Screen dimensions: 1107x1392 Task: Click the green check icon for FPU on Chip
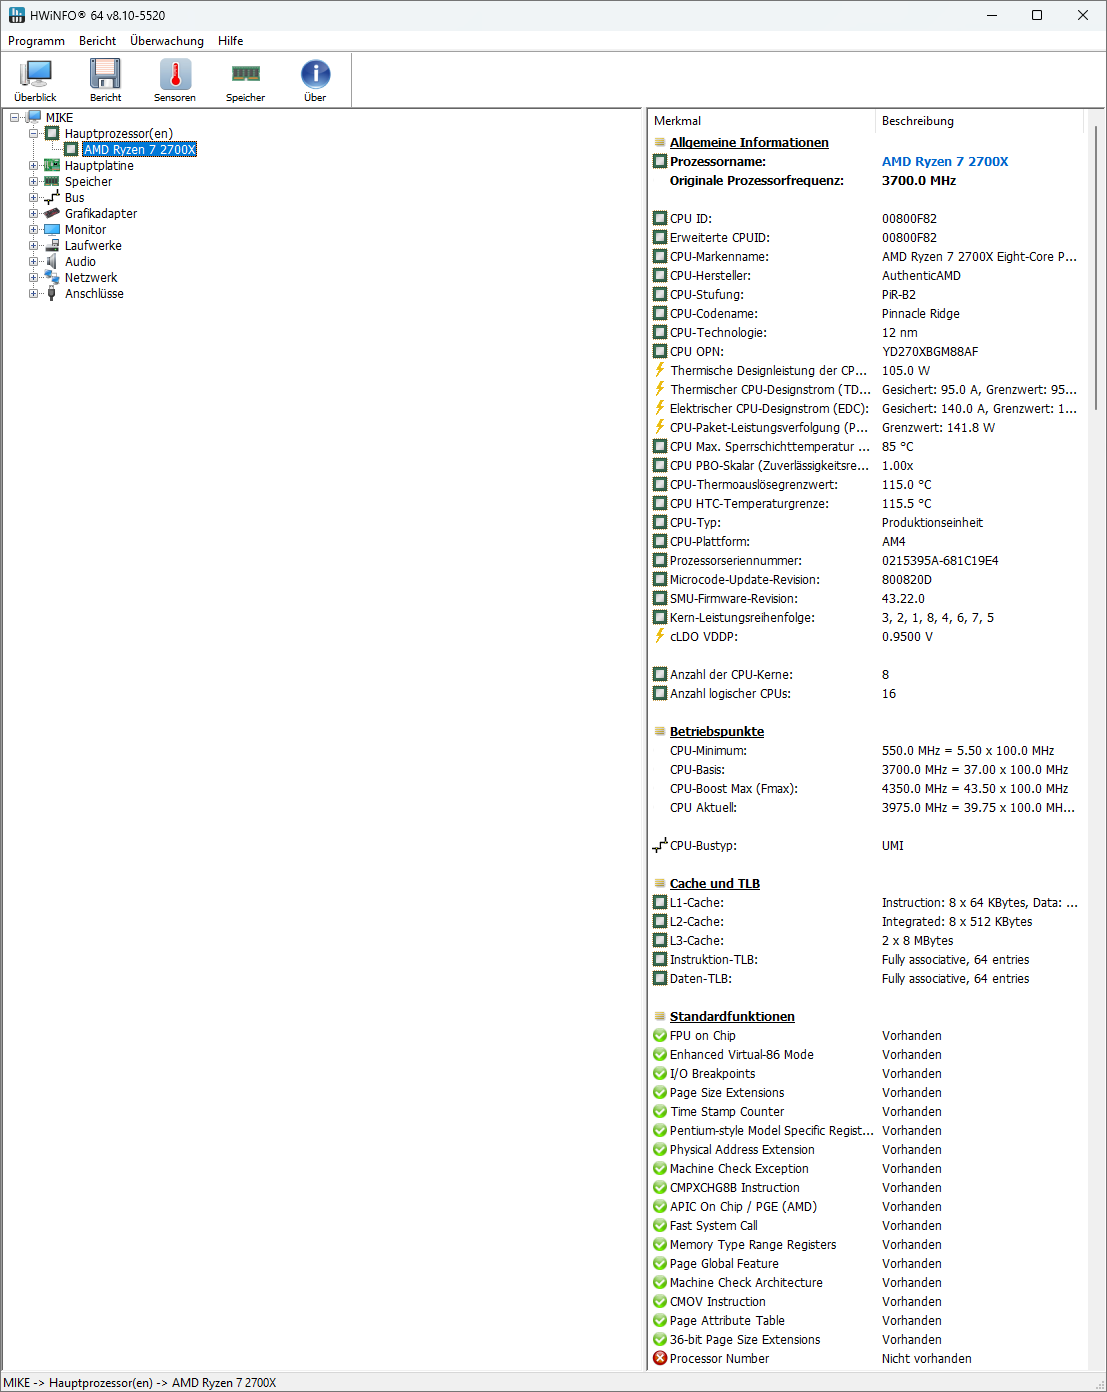coord(660,1035)
